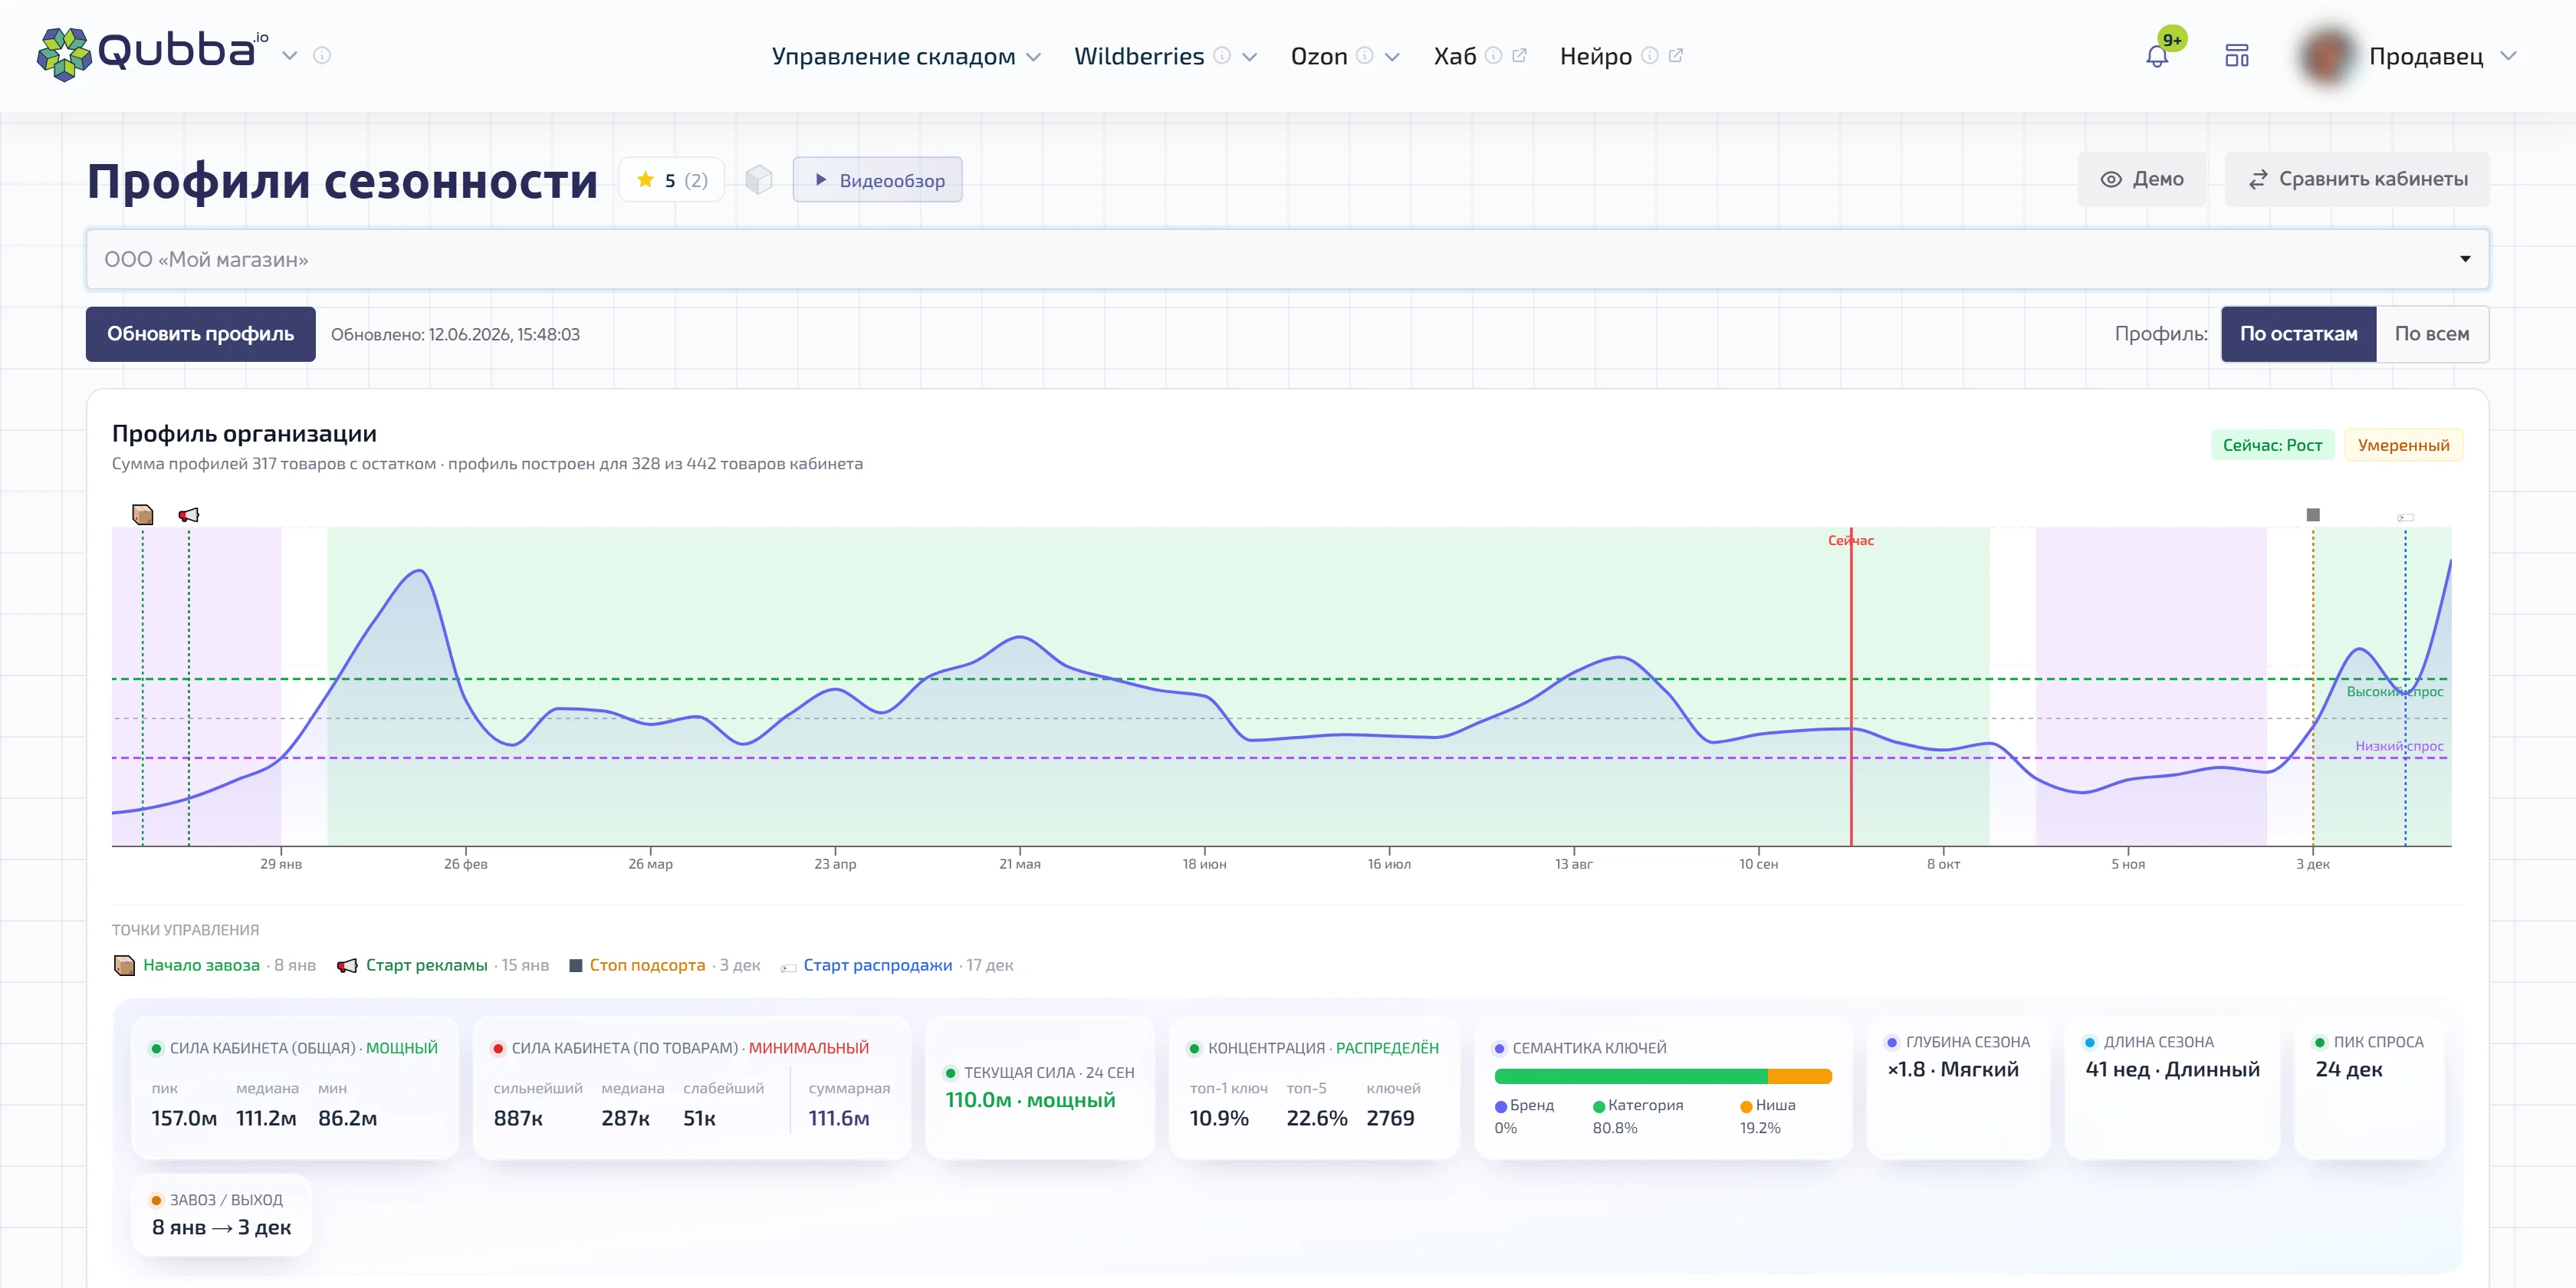Open the external link icon beside Нейро
The width and height of the screenshot is (2576, 1288).
click(1676, 56)
